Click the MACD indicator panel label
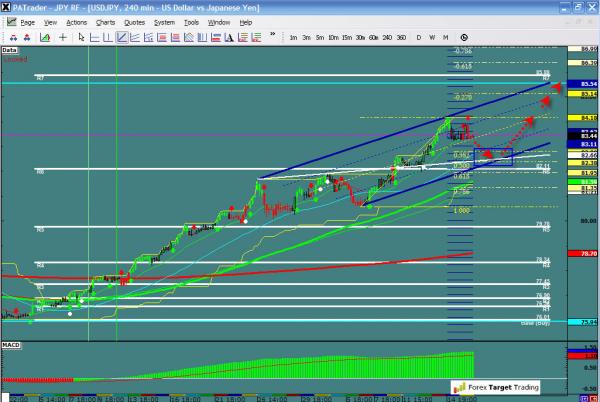Viewport: 600px width, 402px height. [x=10, y=346]
